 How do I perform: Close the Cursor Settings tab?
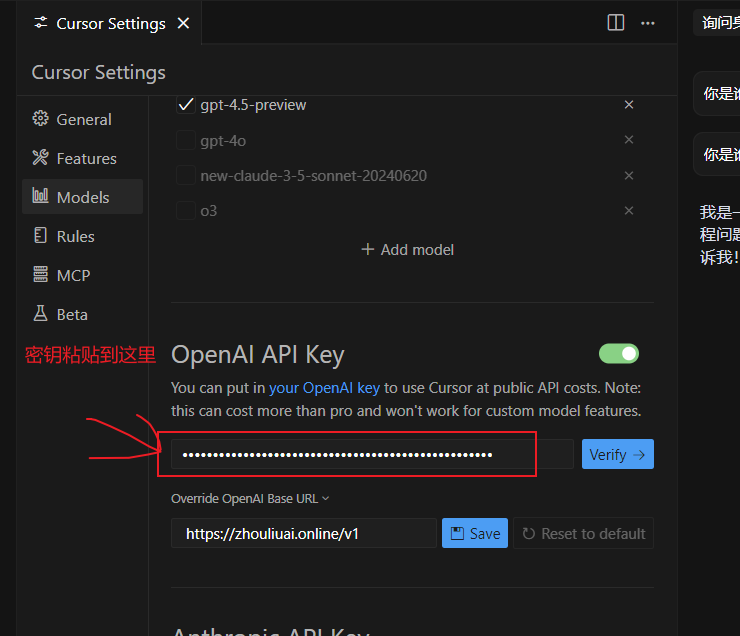(183, 23)
